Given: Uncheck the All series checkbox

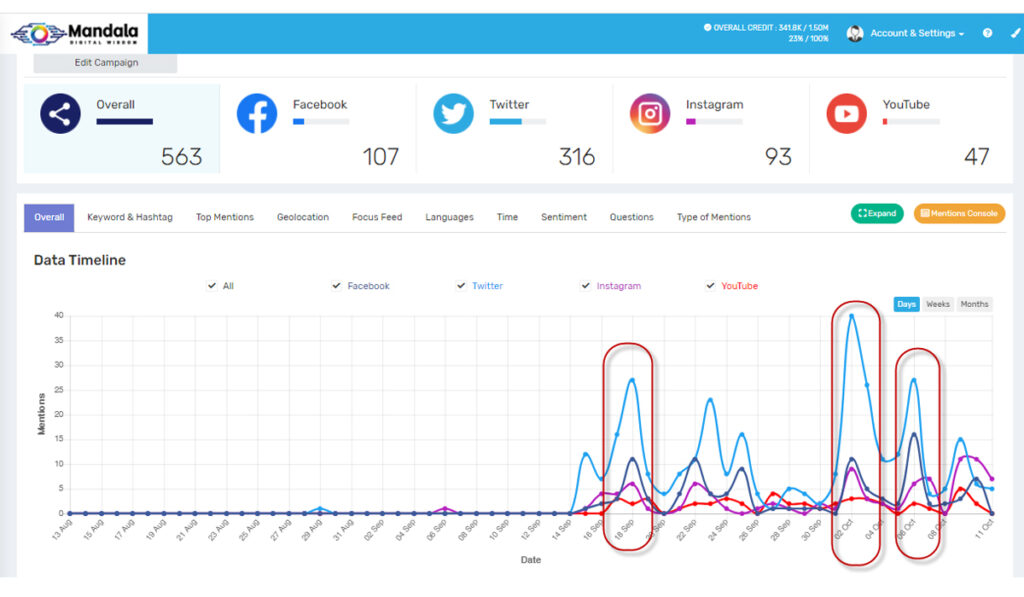Looking at the screenshot, I should [212, 285].
